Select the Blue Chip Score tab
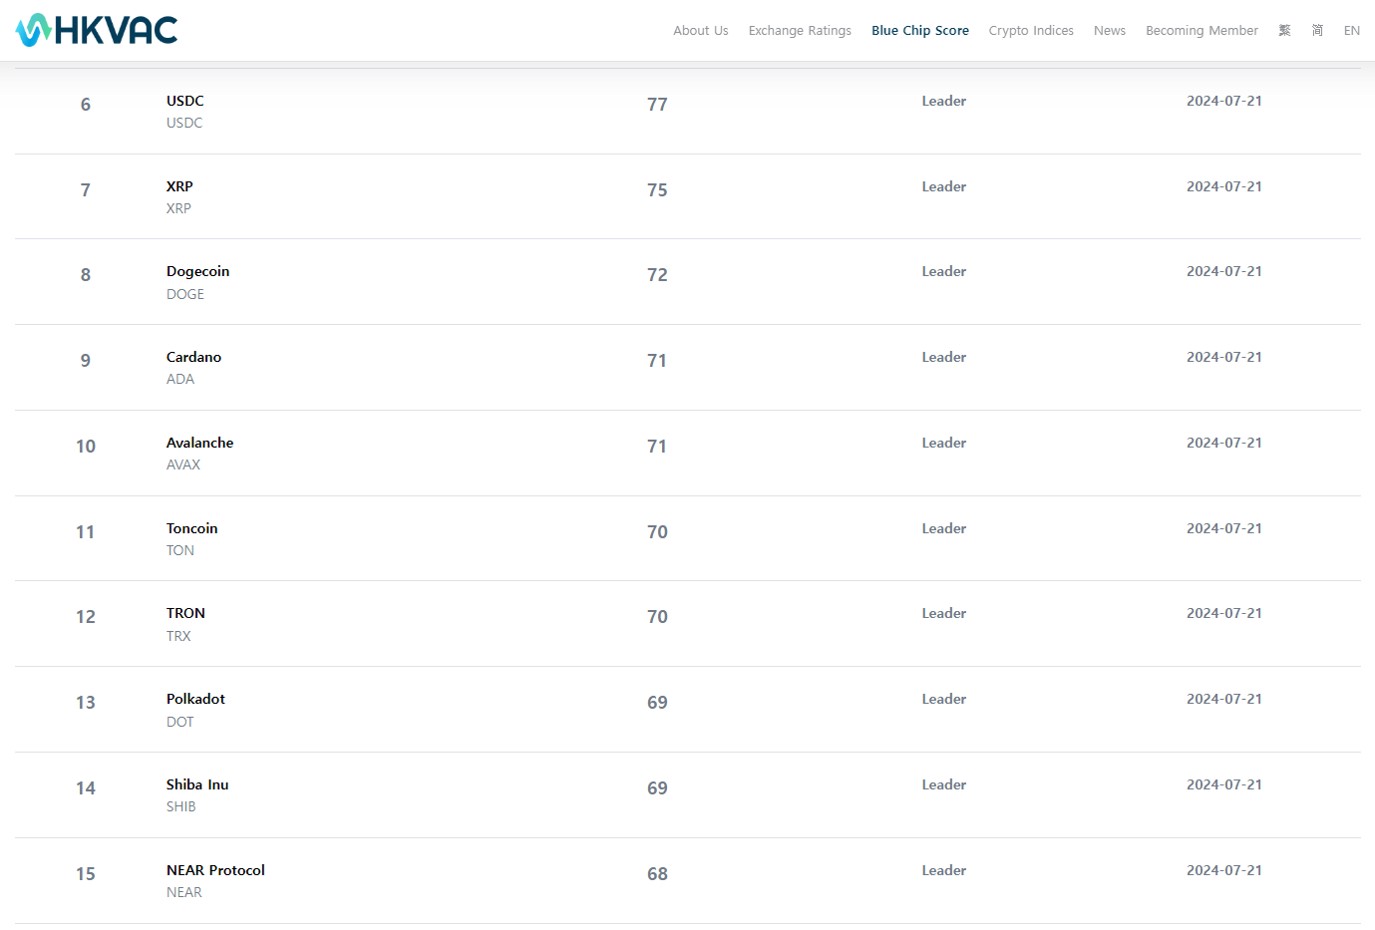Image resolution: width=1375 pixels, height=930 pixels. tap(920, 31)
